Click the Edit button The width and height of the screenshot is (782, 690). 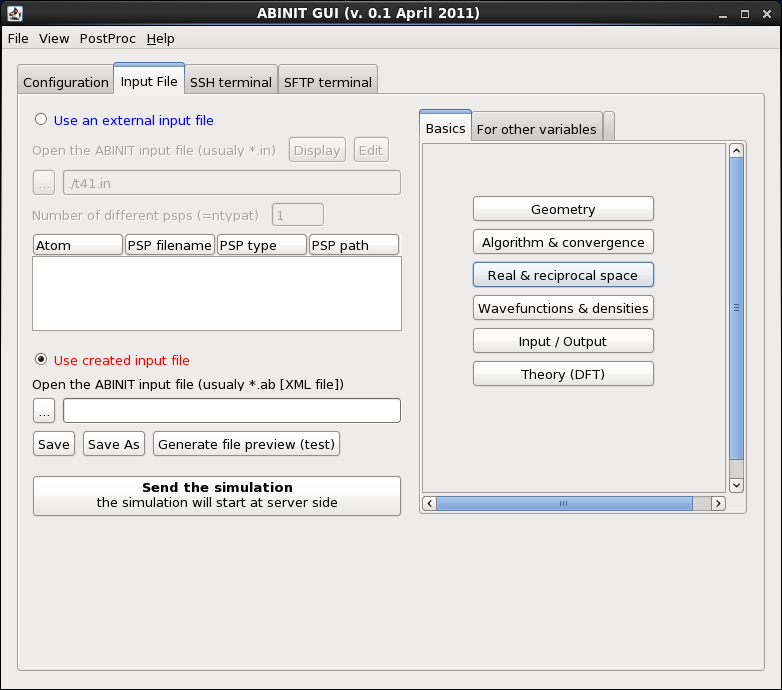pyautogui.click(x=371, y=150)
